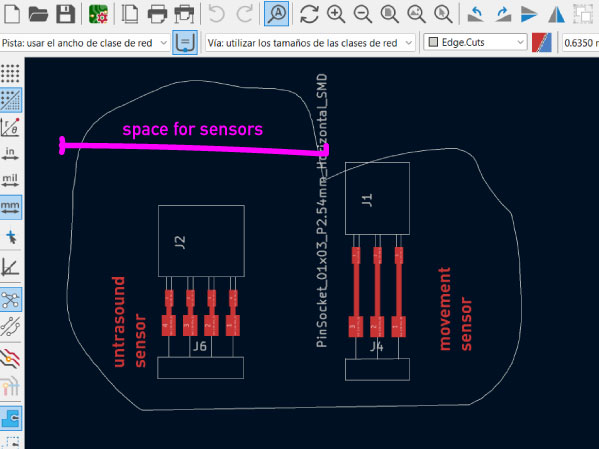Open an existing board file
The image size is (599, 449).
(x=38, y=13)
